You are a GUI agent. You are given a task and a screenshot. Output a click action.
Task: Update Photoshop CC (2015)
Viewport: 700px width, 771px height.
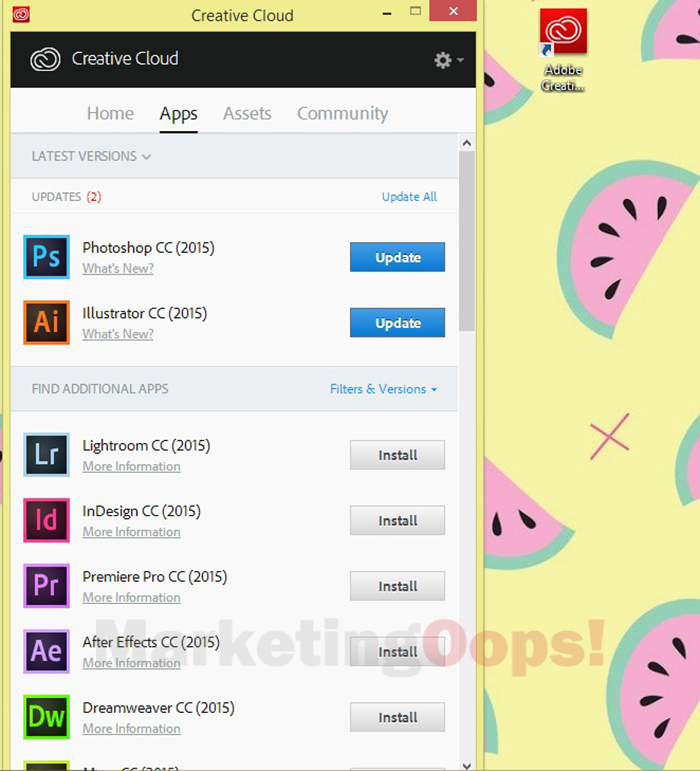[397, 257]
